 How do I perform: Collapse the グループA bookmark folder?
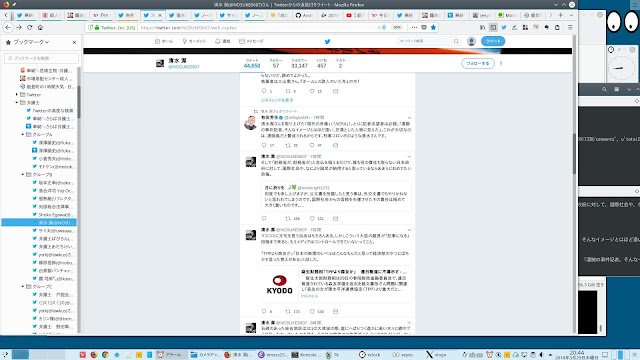(23, 134)
